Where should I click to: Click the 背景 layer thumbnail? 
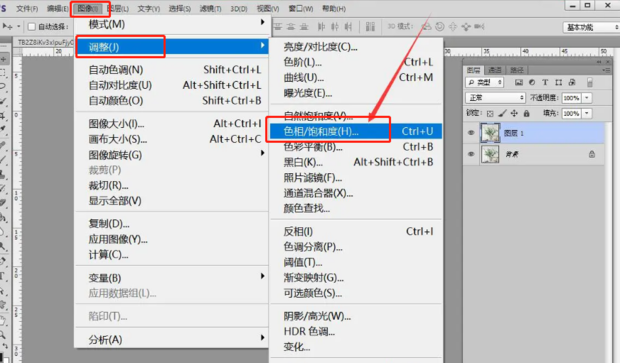[490, 154]
